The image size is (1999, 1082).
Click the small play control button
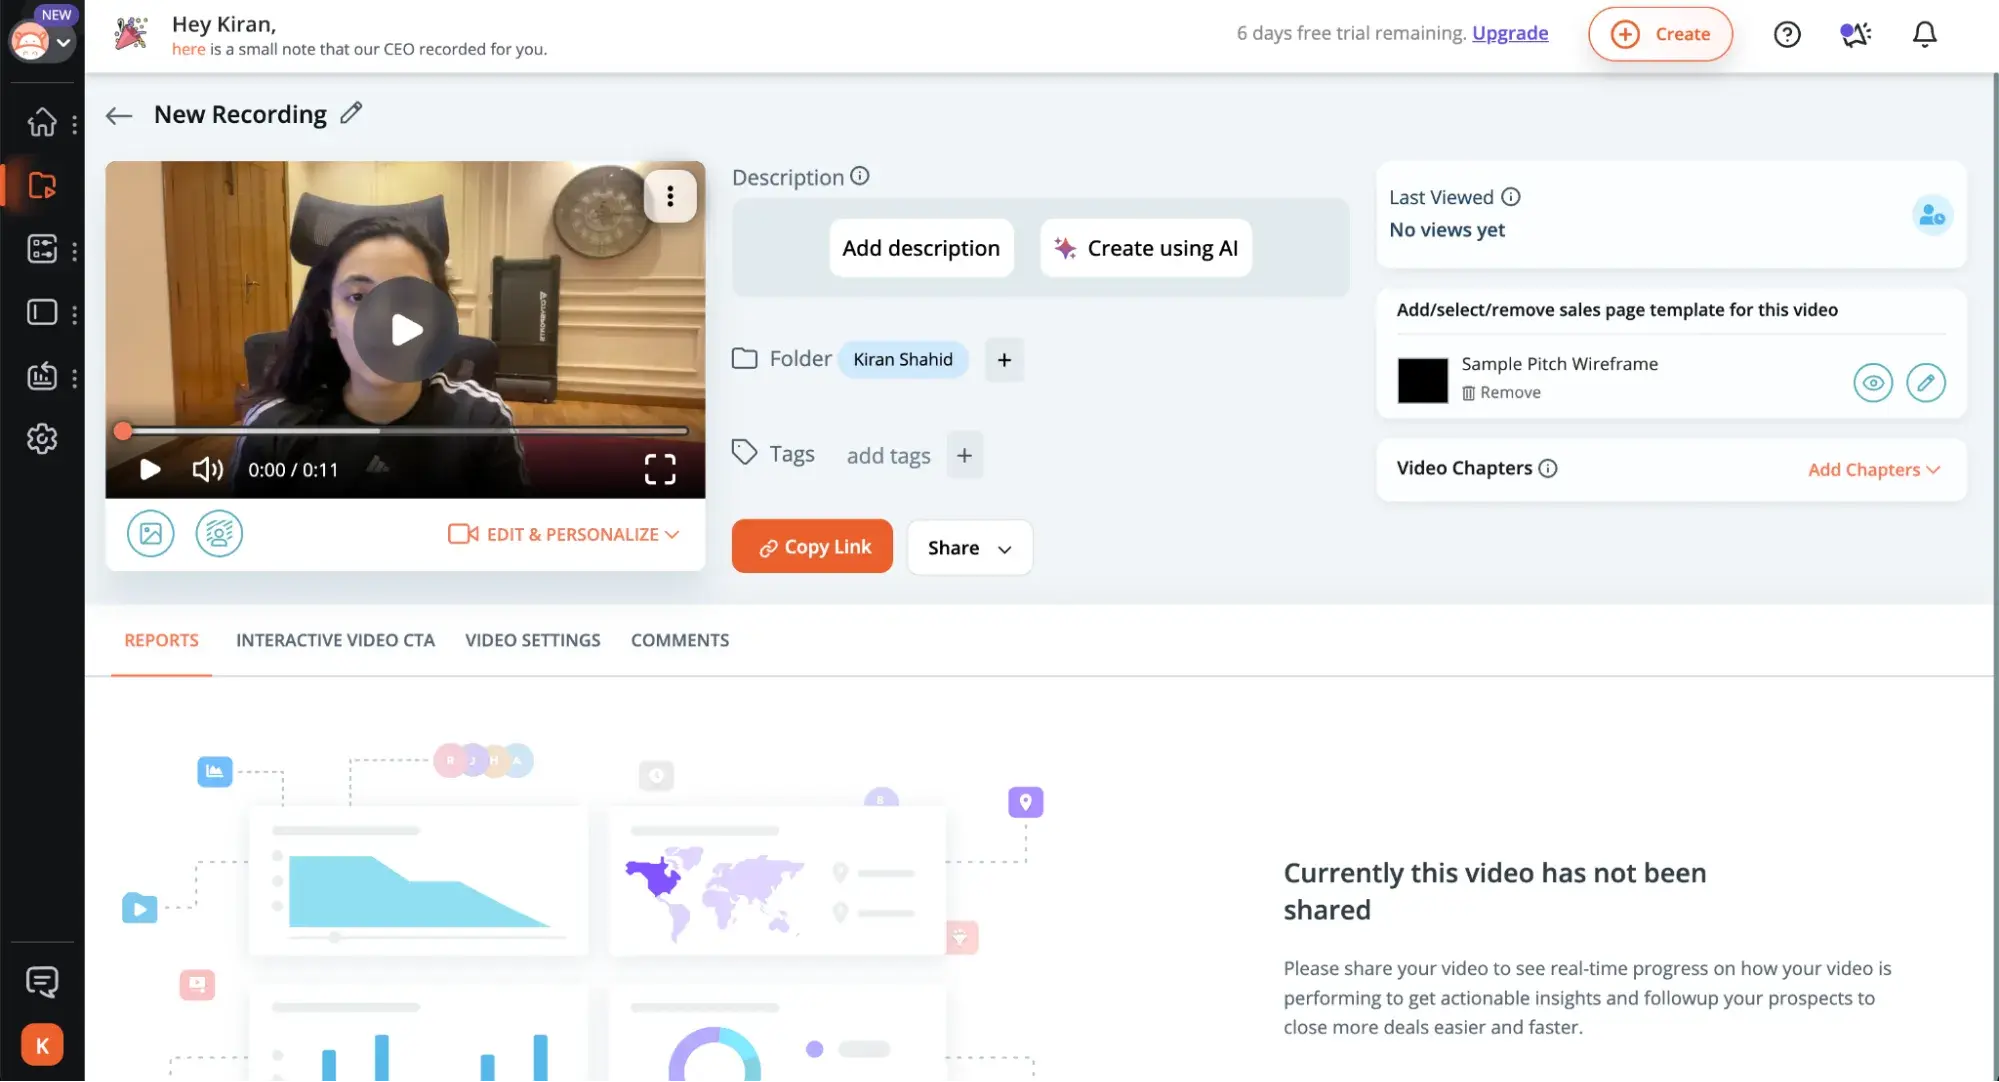click(150, 470)
